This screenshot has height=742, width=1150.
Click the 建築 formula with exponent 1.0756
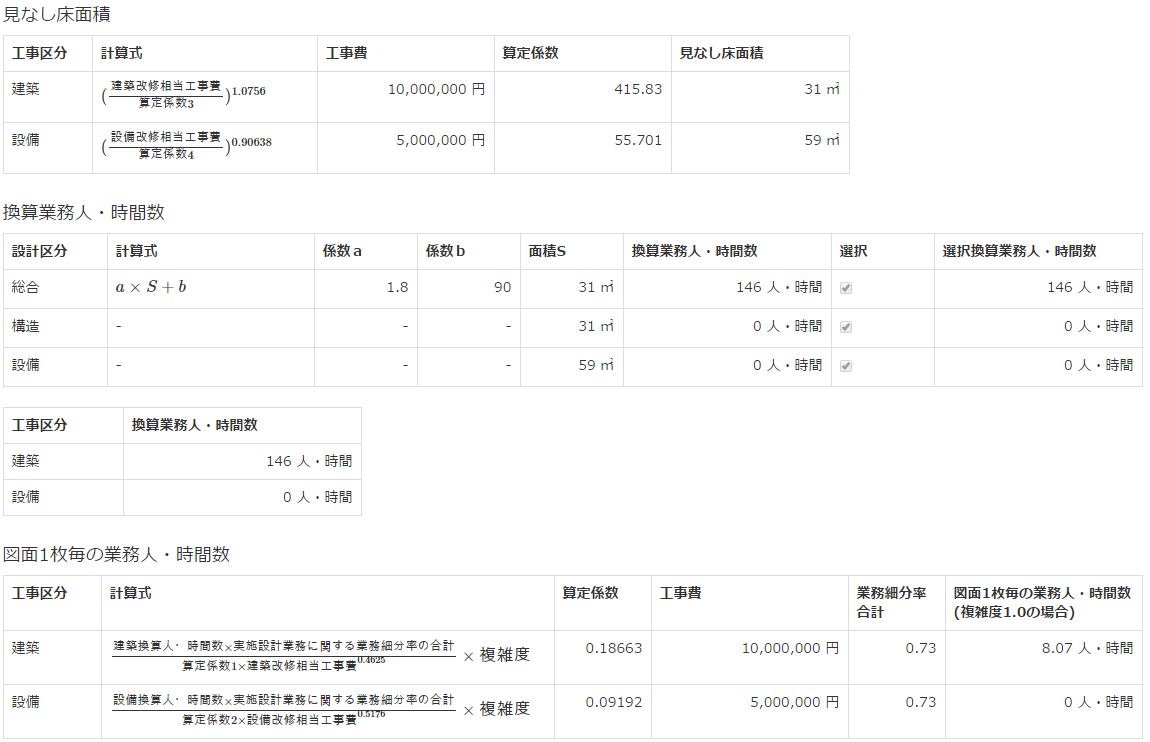[x=183, y=95]
